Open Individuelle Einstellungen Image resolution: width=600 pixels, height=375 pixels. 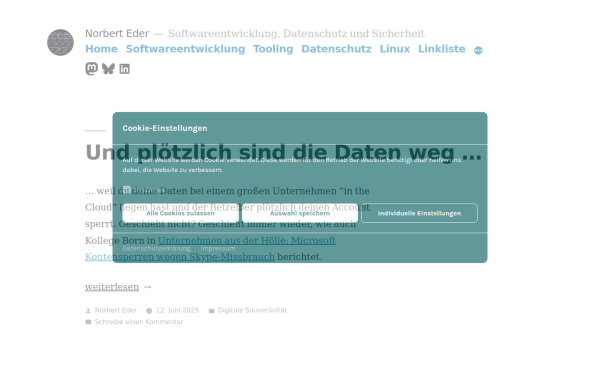click(x=419, y=213)
